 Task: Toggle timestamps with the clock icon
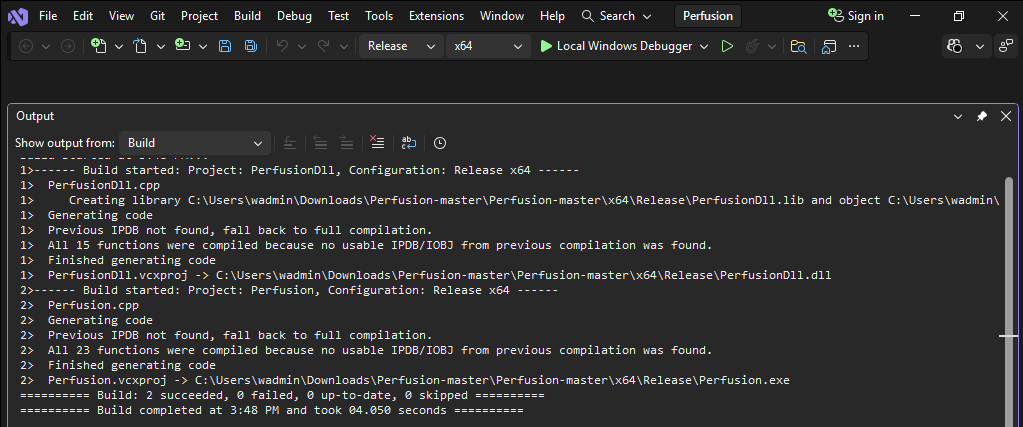[440, 143]
